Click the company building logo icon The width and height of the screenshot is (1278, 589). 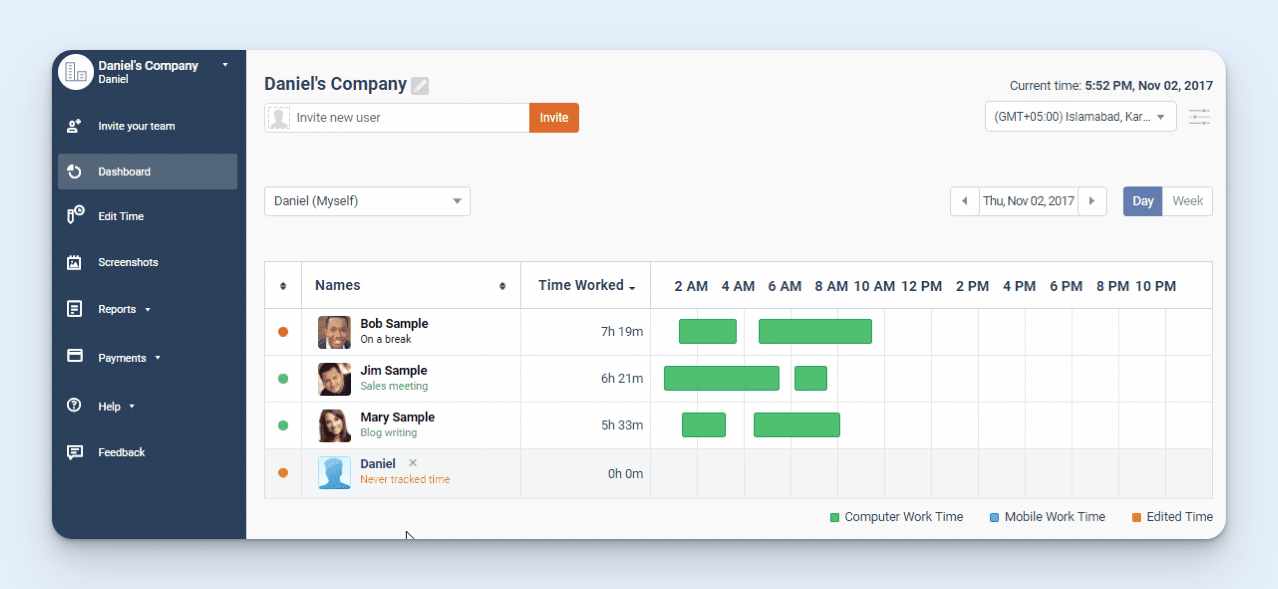(x=75, y=71)
